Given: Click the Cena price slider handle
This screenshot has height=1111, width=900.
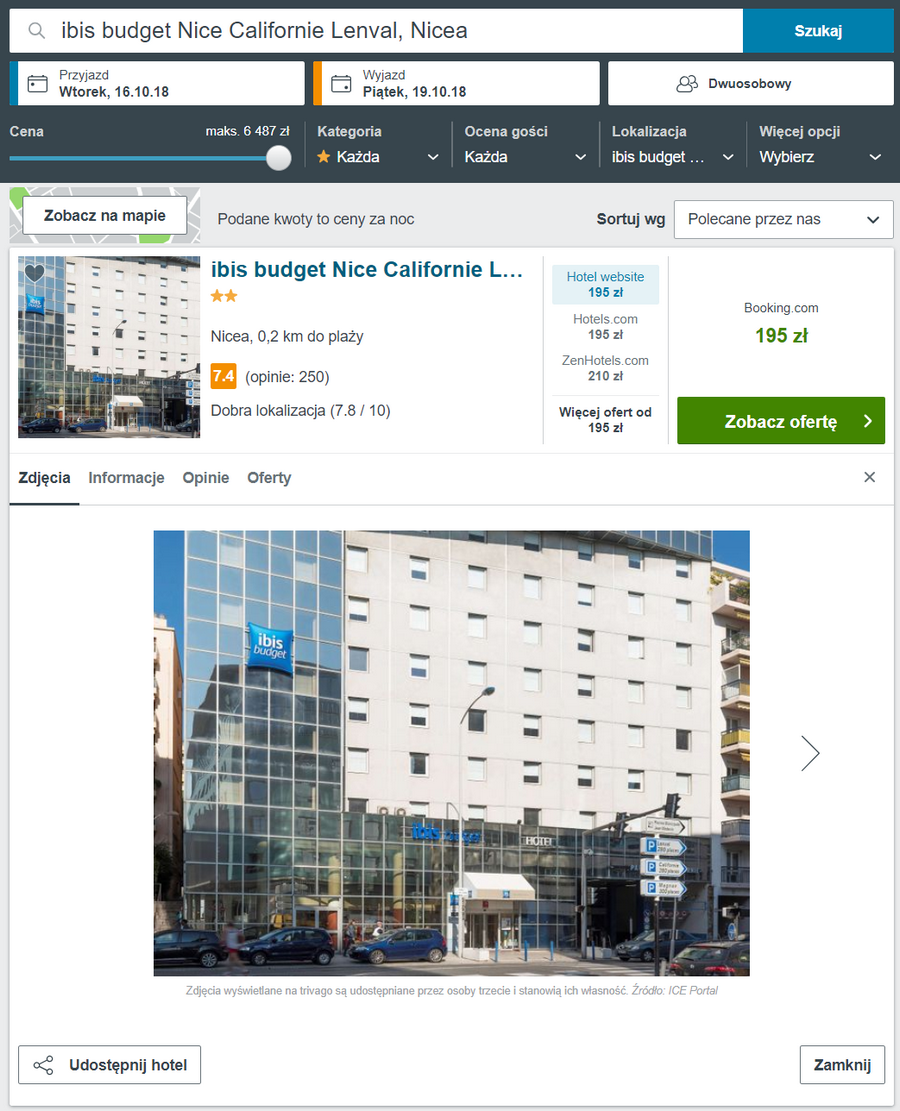Looking at the screenshot, I should [x=279, y=158].
